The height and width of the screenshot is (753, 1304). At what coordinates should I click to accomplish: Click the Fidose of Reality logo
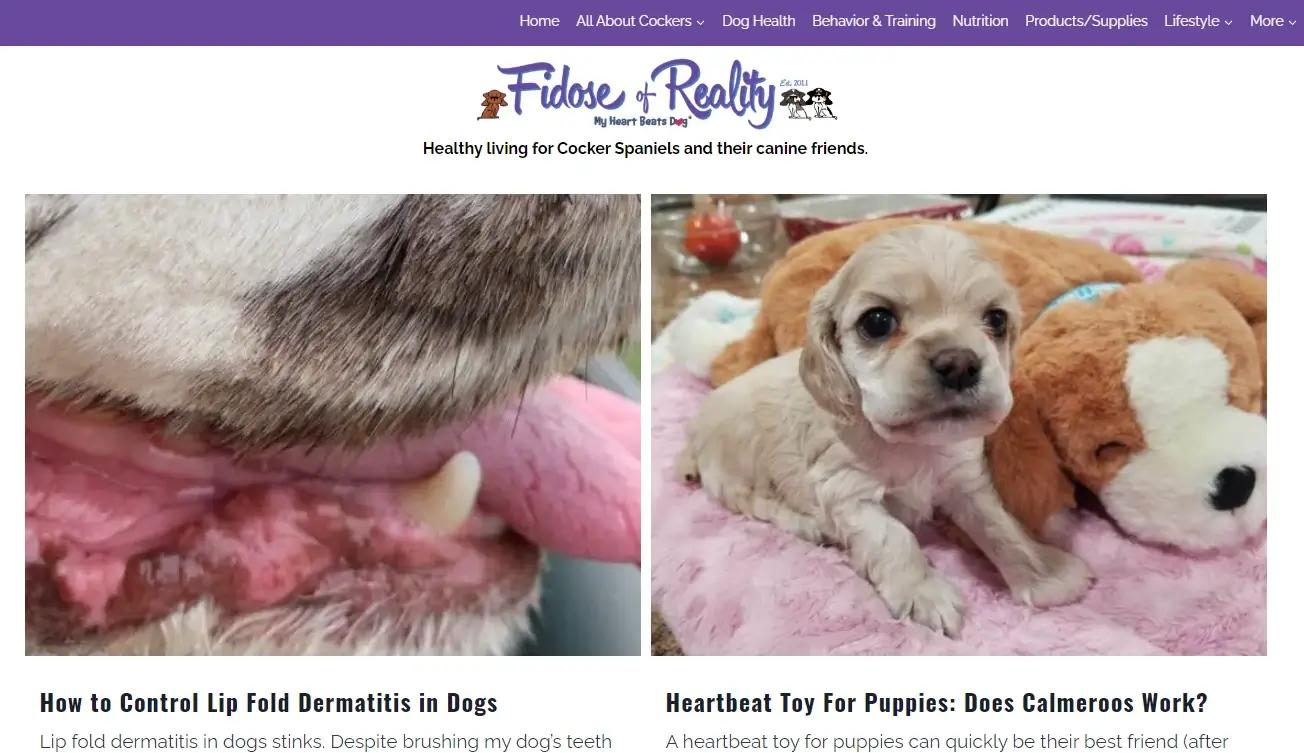[657, 94]
